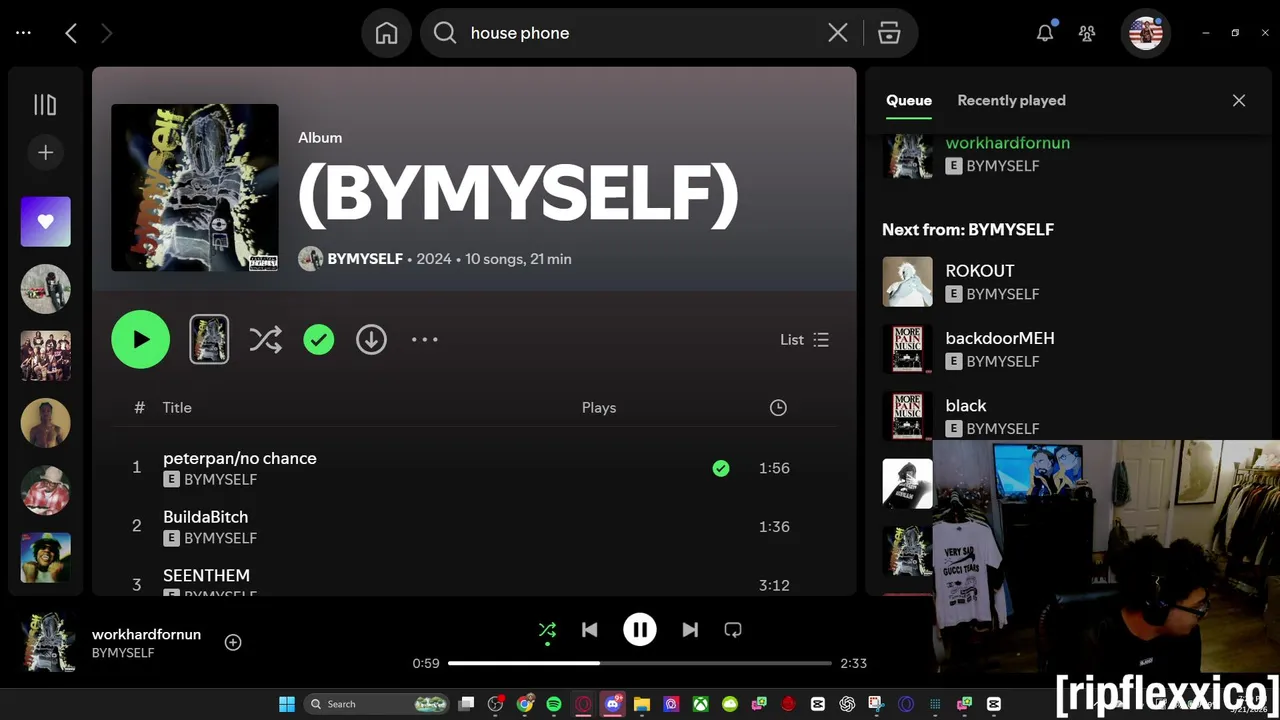Open BYMYSELF artist under BuildaBitch
The height and width of the screenshot is (720, 1280).
[x=221, y=538]
